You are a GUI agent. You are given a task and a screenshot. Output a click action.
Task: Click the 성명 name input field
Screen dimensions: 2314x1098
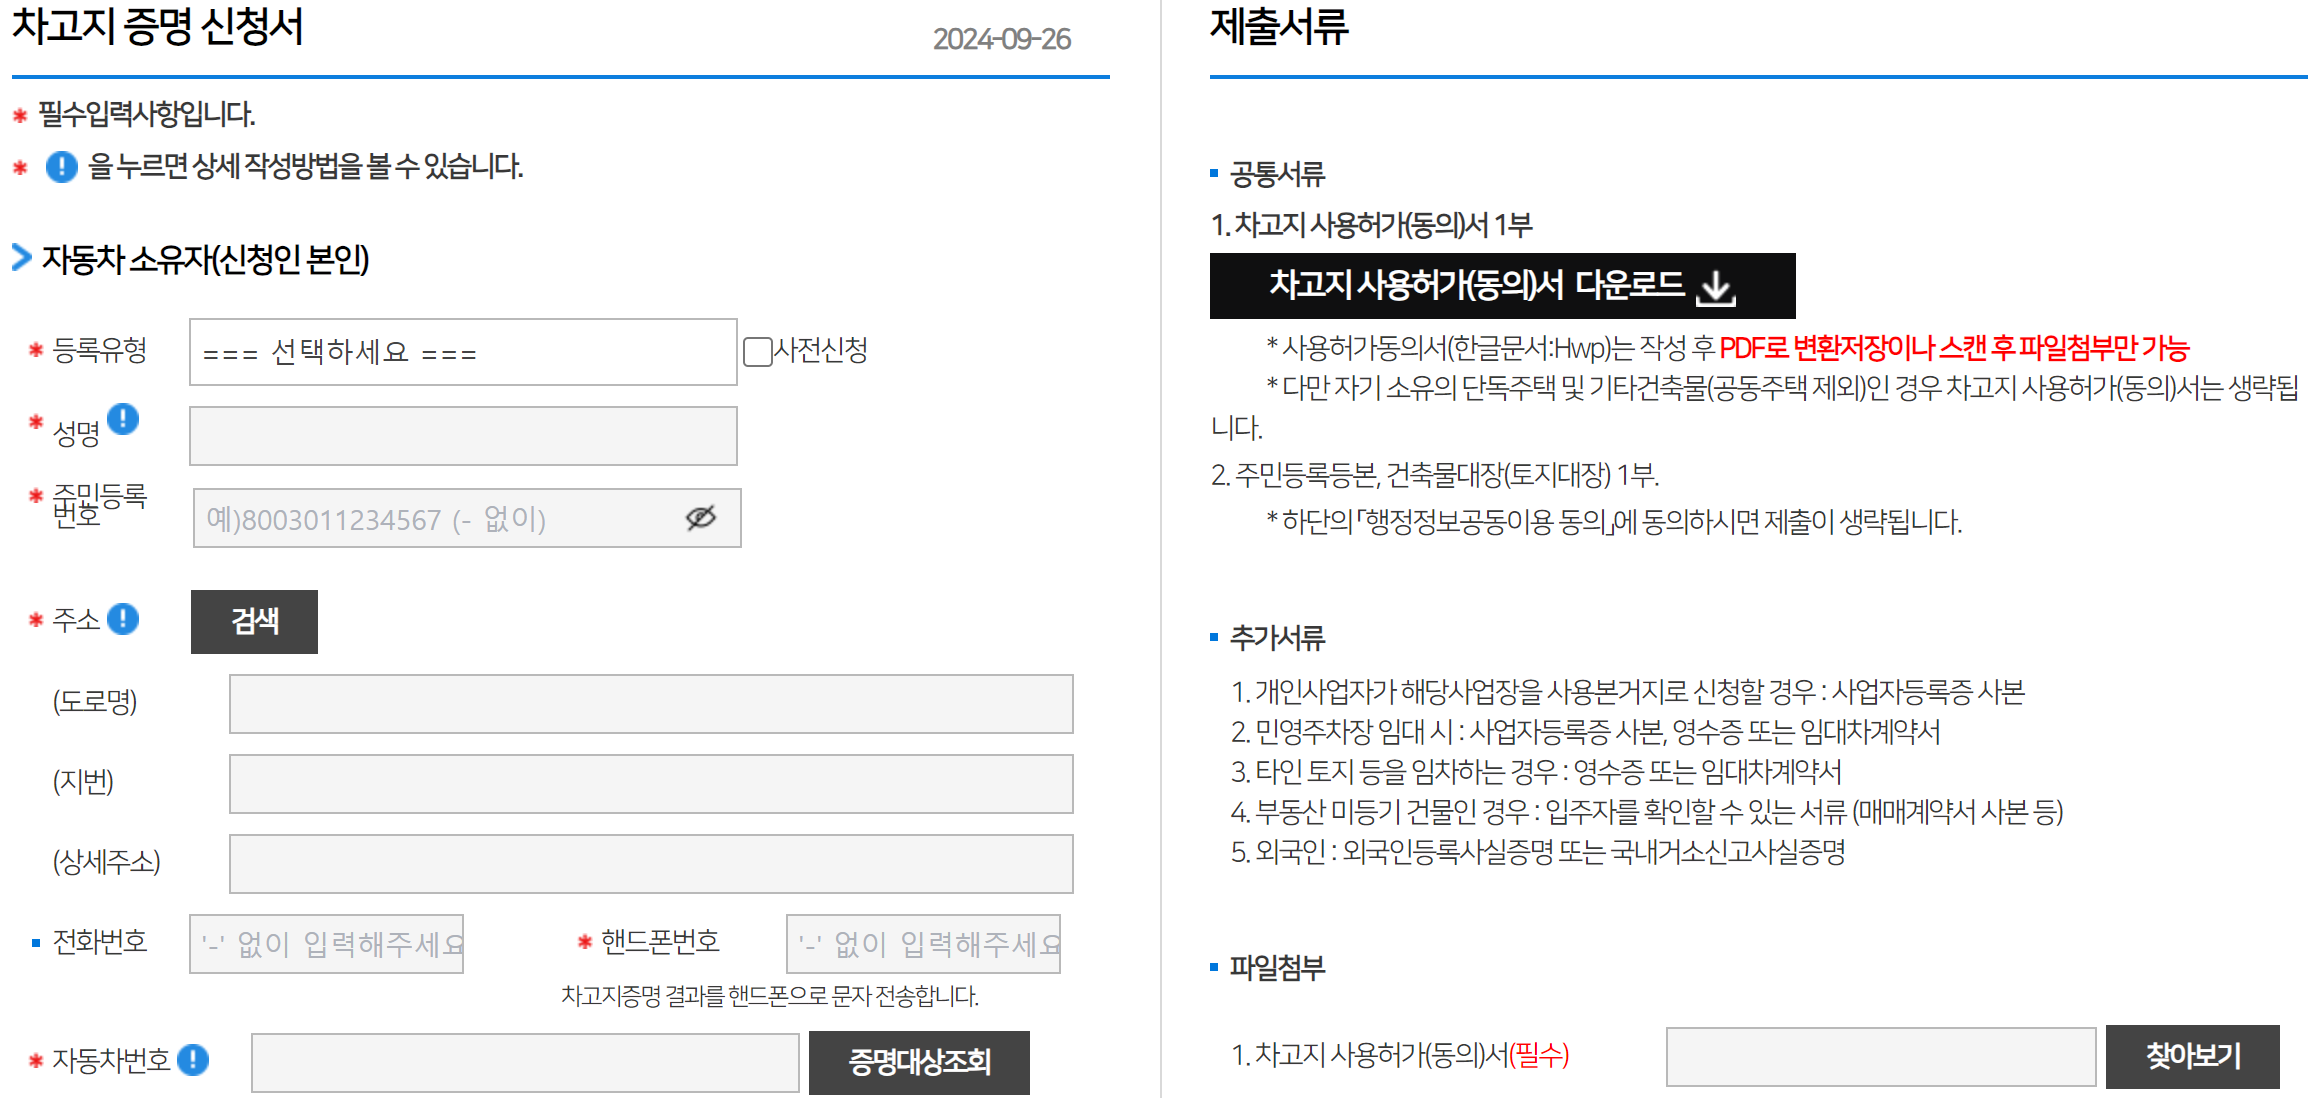click(462, 436)
